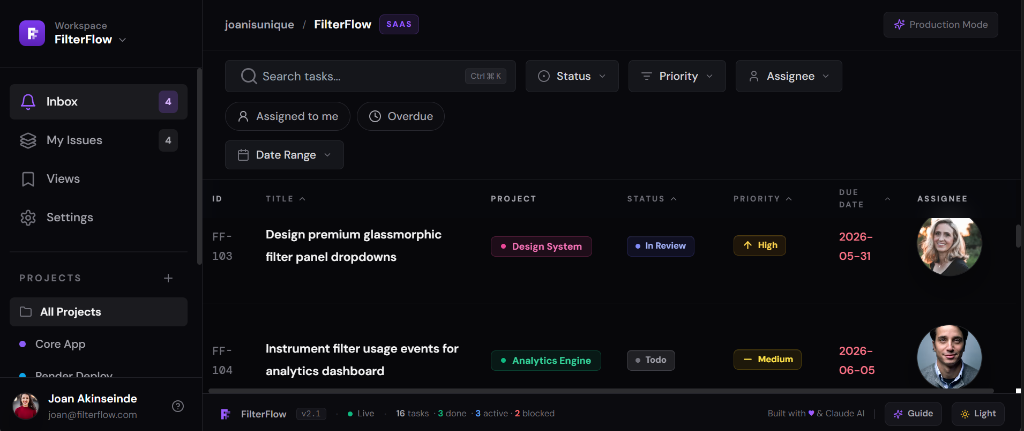This screenshot has height=431, width=1024.
Task: Toggle the Overdue filter chip
Action: (x=401, y=116)
